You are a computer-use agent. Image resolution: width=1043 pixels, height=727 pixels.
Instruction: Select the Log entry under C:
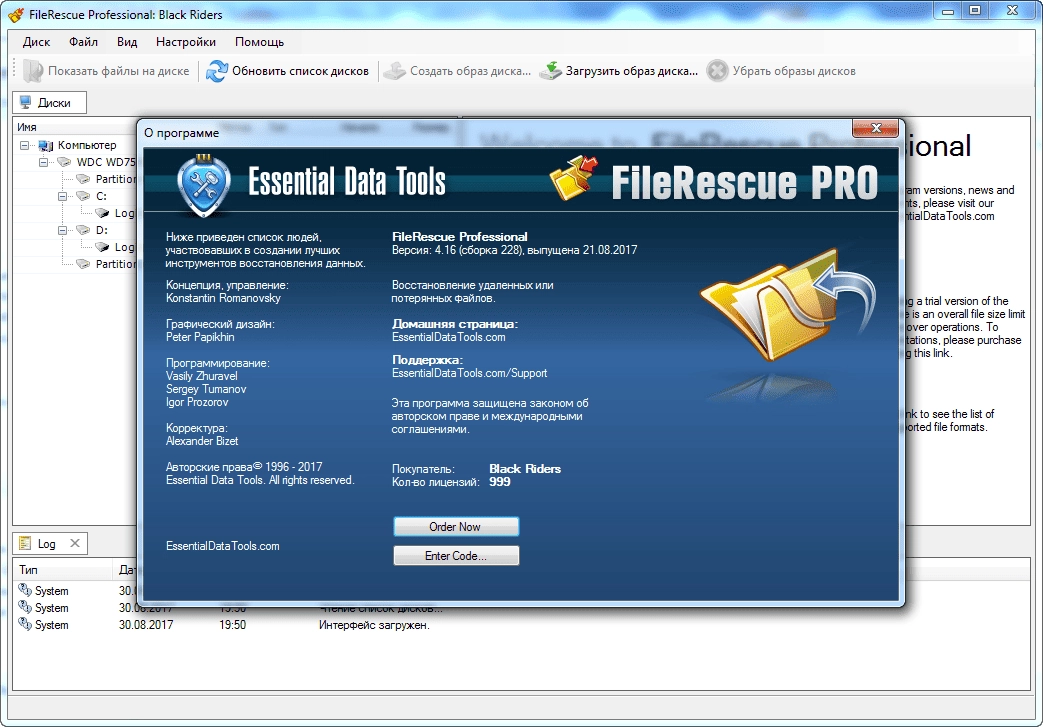(124, 213)
